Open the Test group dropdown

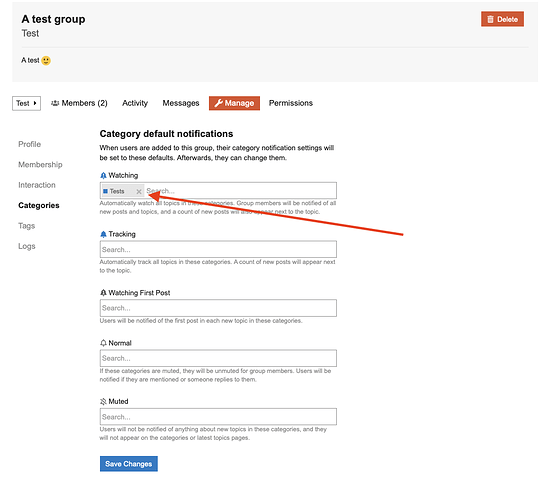(27, 103)
